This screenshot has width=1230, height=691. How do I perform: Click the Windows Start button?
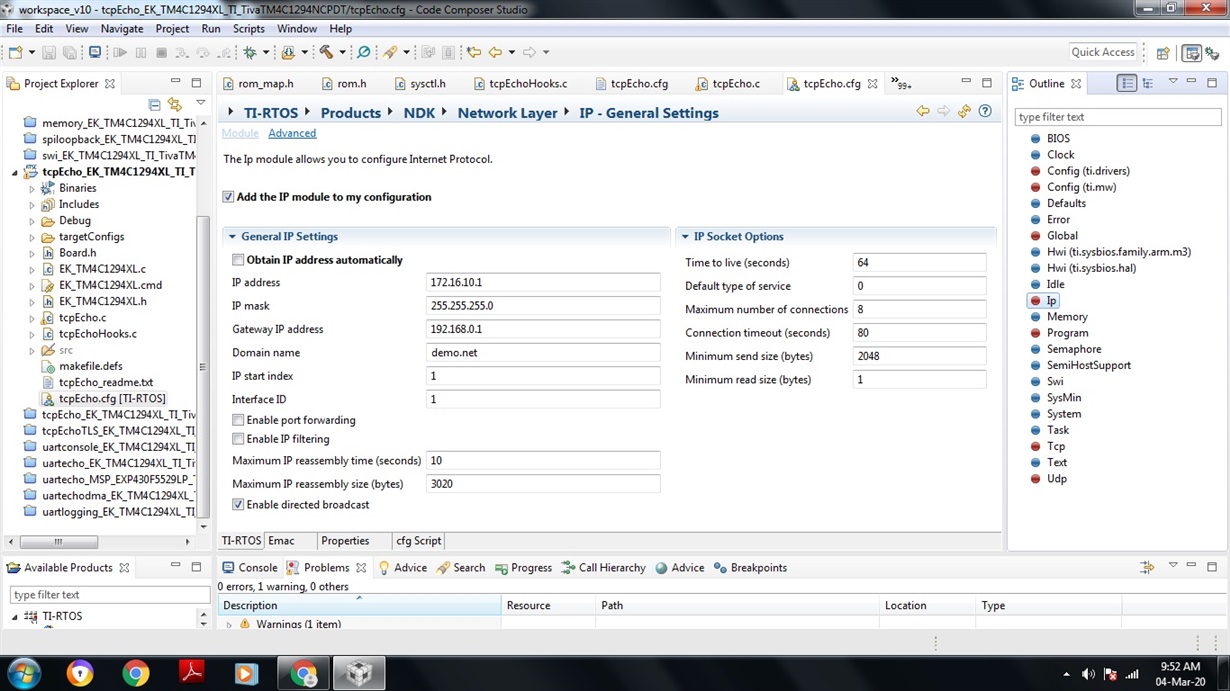[24, 674]
